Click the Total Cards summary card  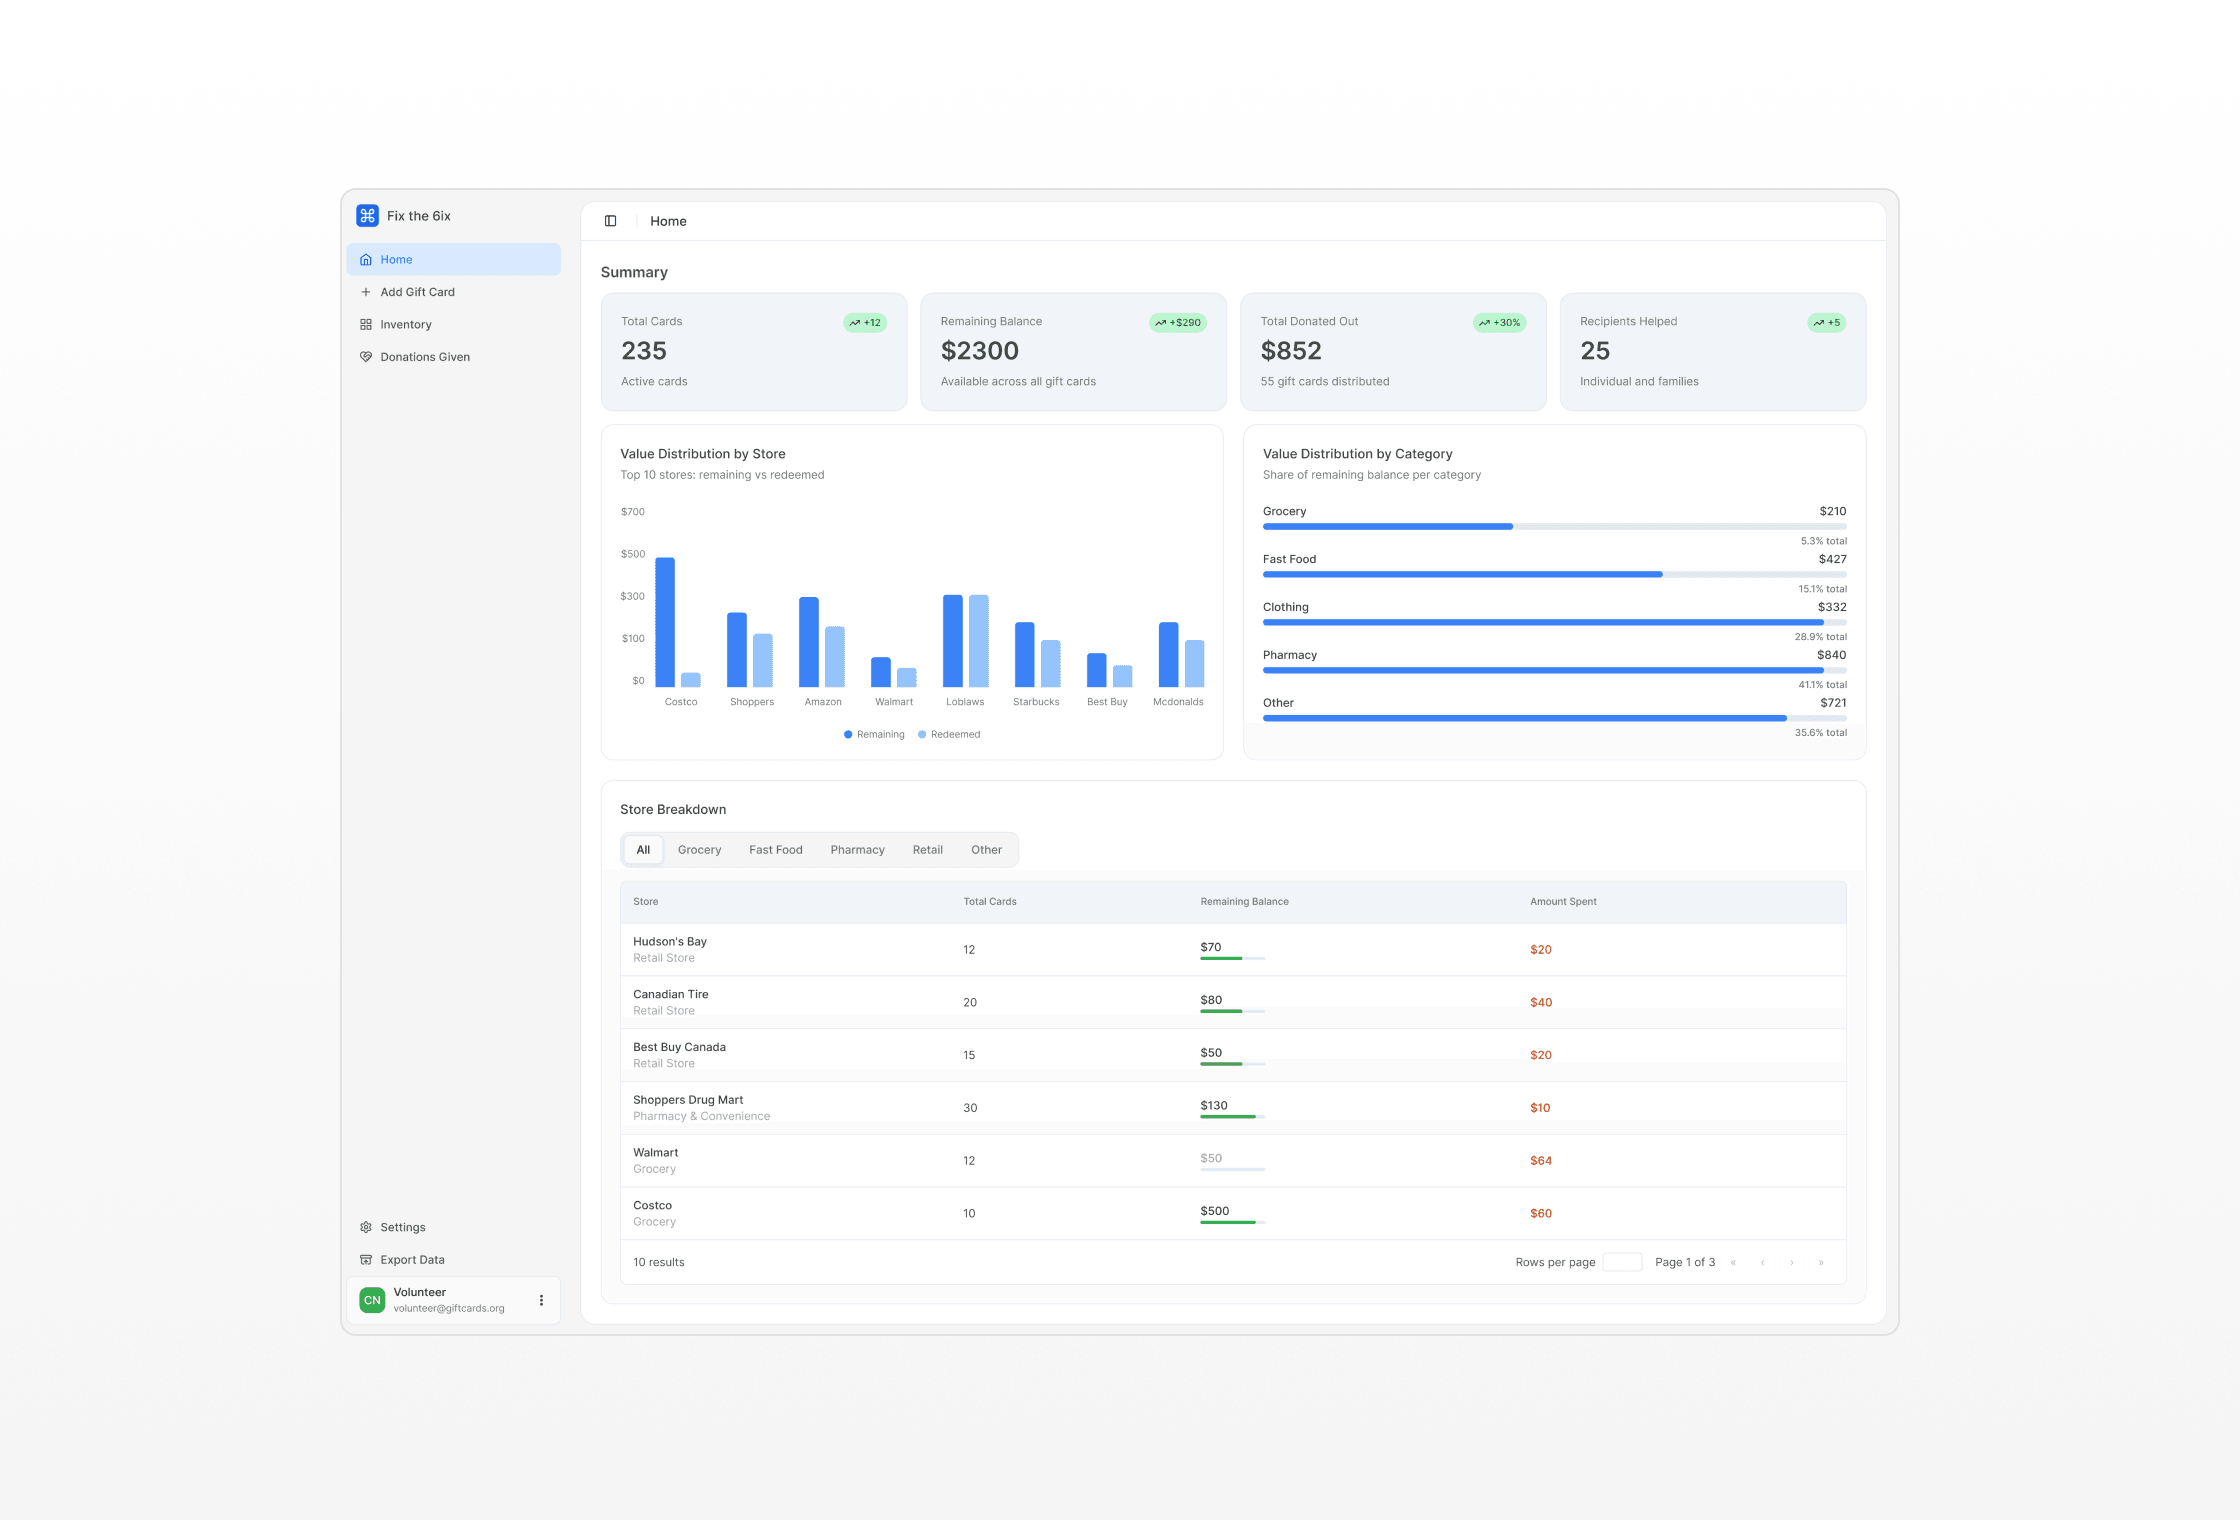(x=754, y=352)
